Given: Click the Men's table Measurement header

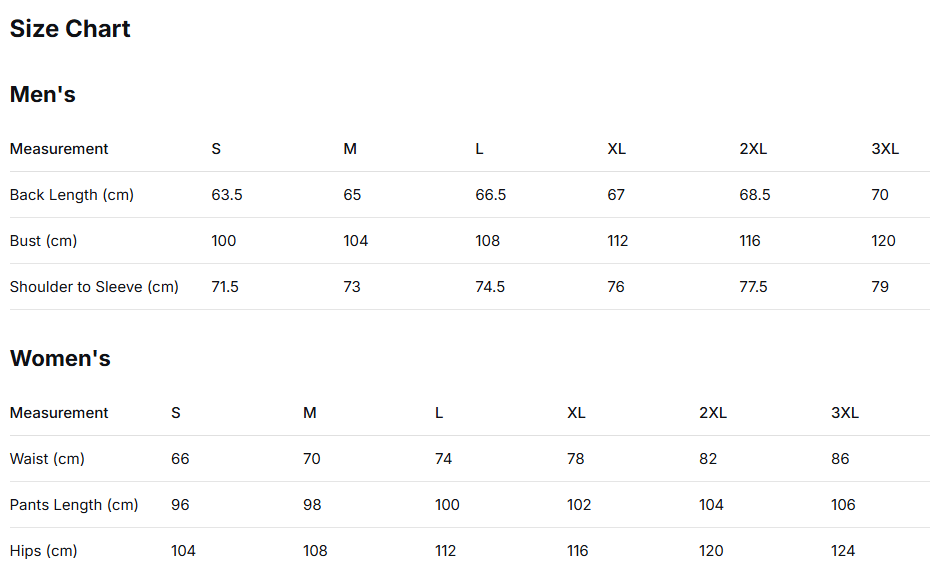Looking at the screenshot, I should point(59,149).
